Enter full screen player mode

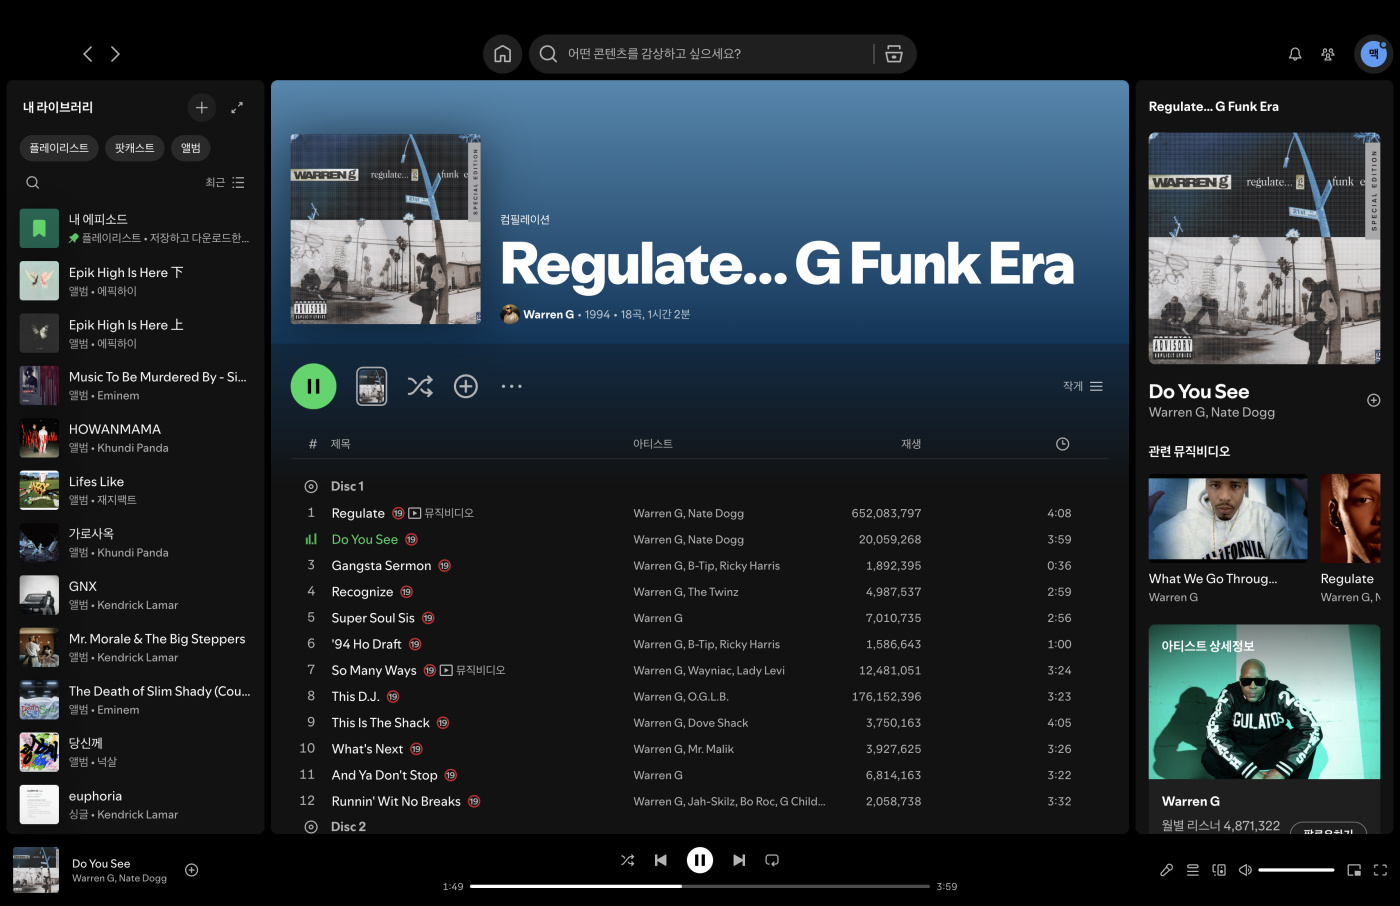[1380, 870]
